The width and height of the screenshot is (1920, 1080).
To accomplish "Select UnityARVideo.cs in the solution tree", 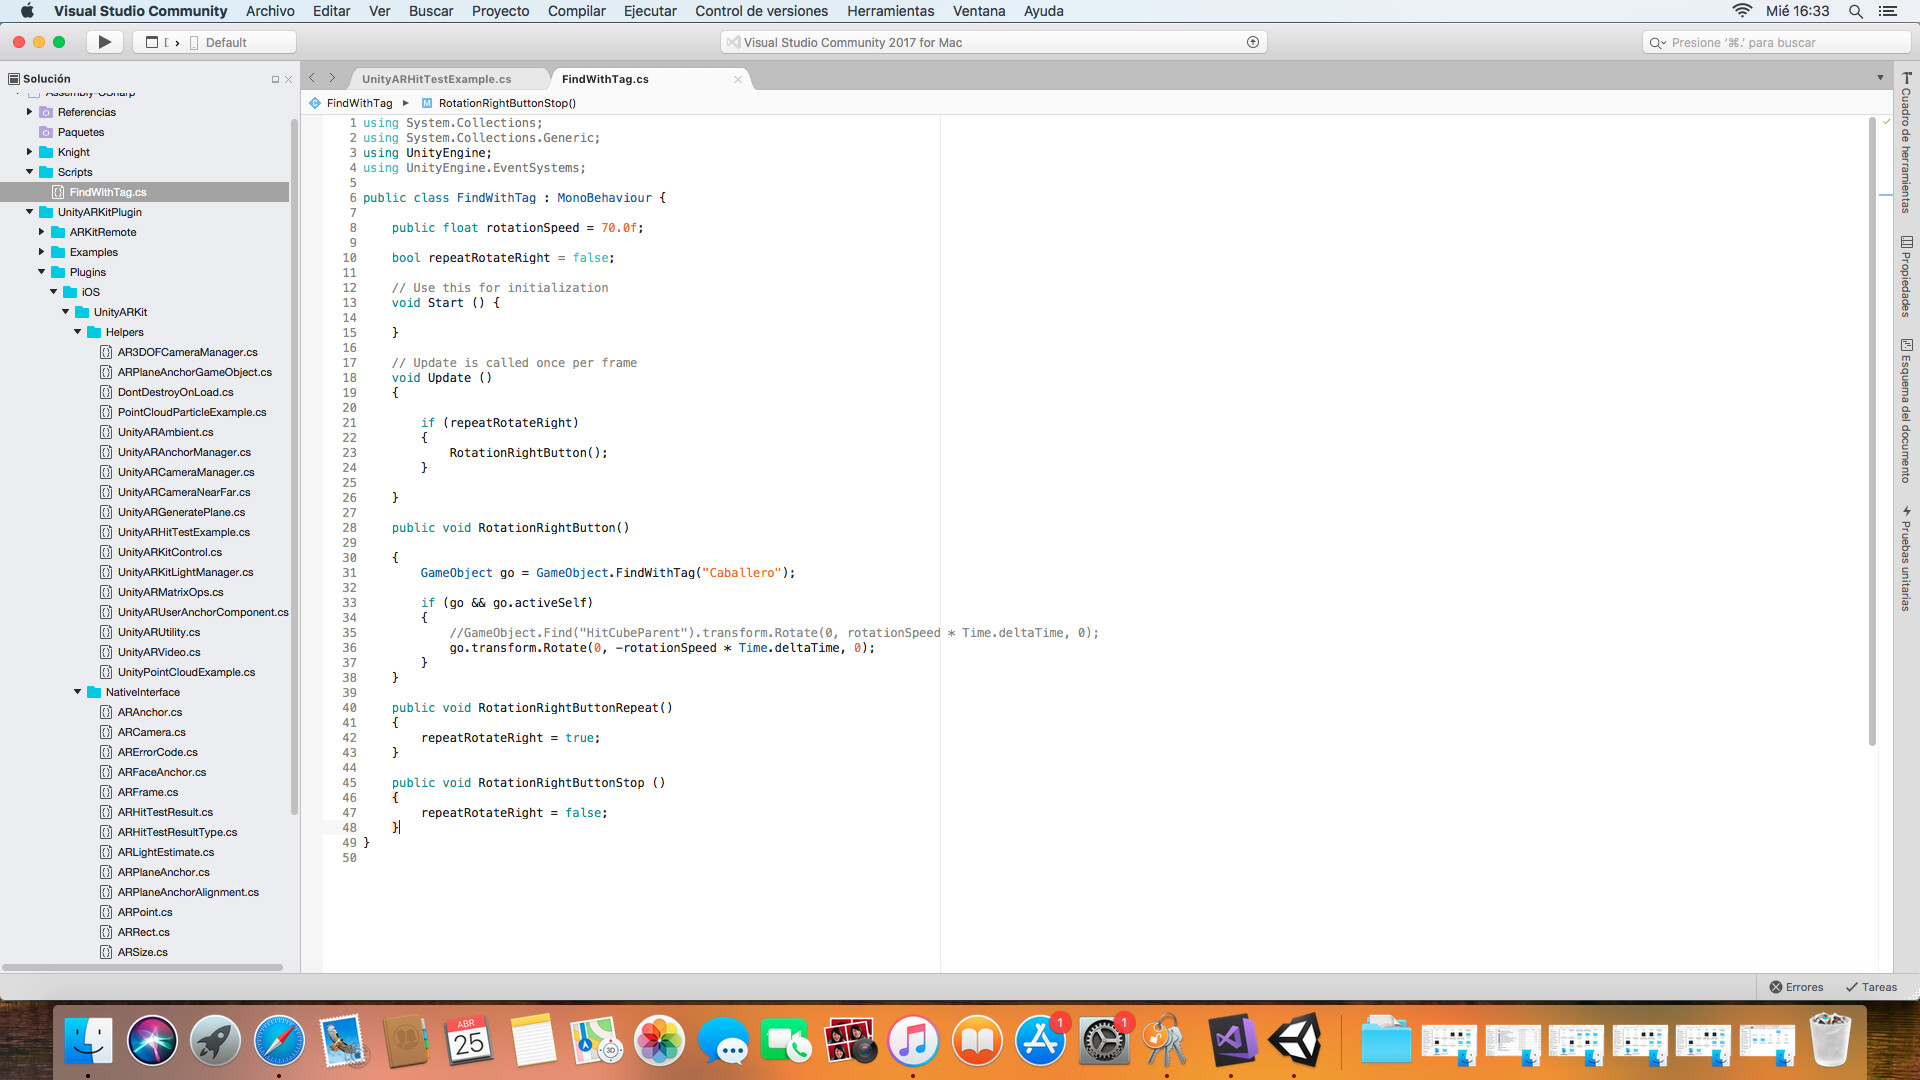I will (159, 652).
